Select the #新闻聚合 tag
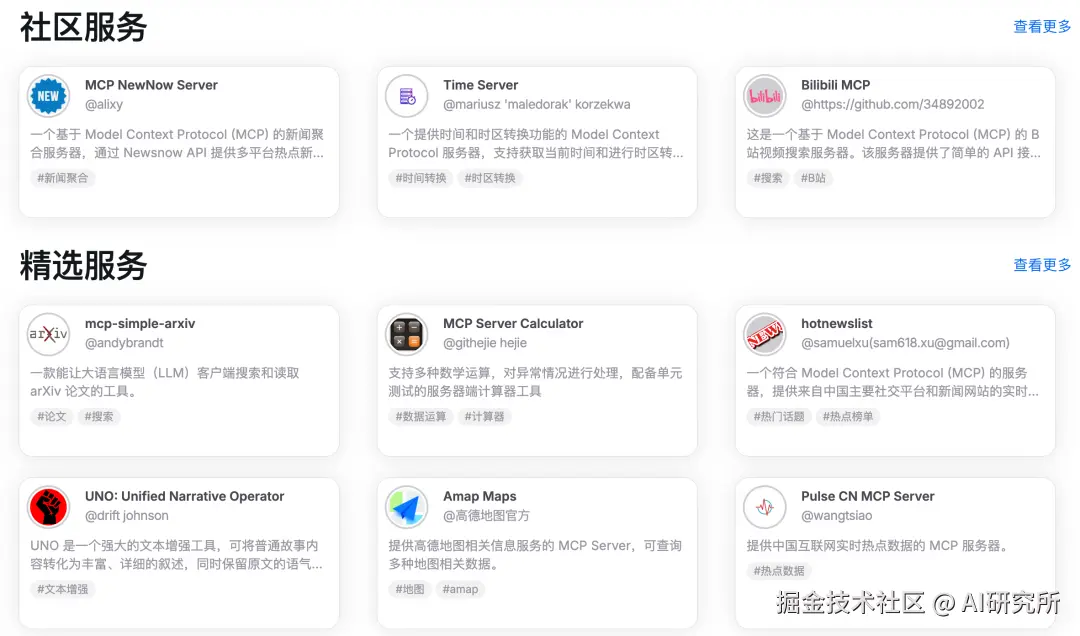Image resolution: width=1080 pixels, height=636 pixels. 63,178
